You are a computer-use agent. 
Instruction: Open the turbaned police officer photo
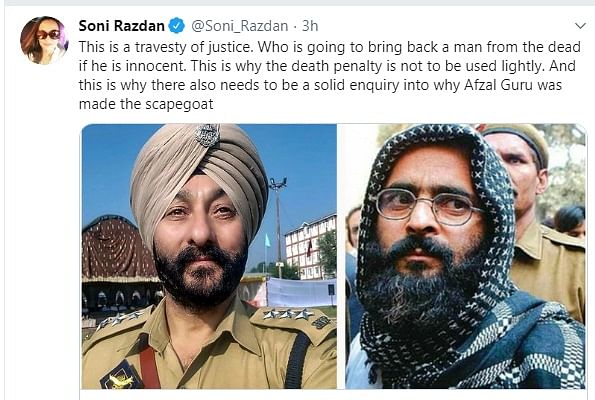click(x=209, y=256)
